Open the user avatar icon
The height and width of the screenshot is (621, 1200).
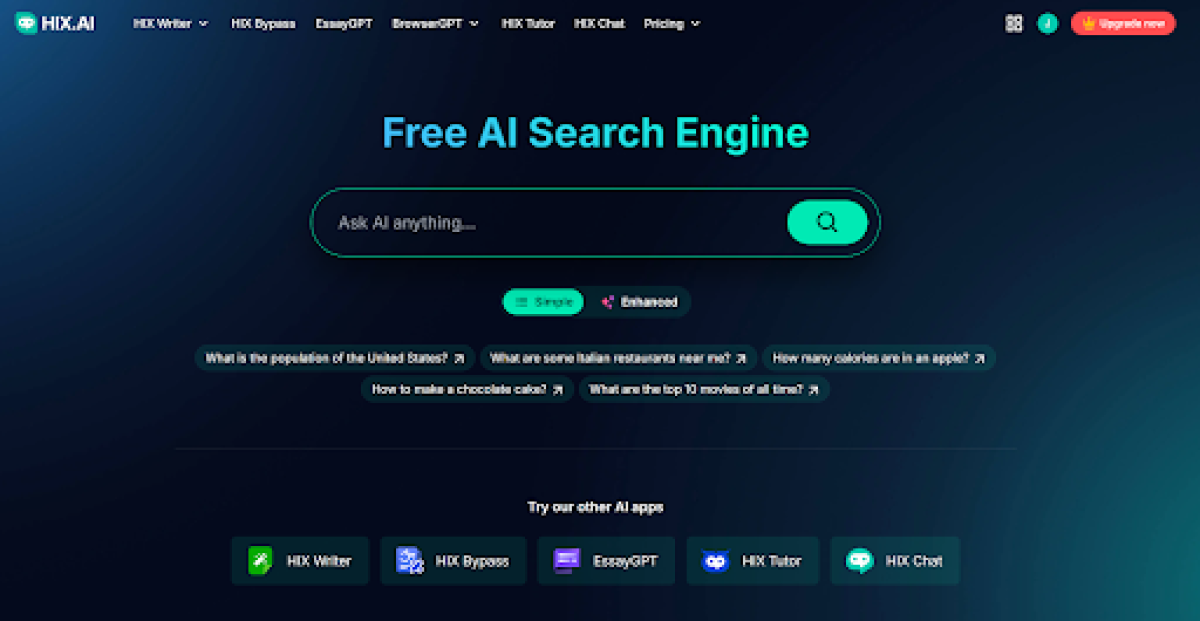click(x=1047, y=23)
